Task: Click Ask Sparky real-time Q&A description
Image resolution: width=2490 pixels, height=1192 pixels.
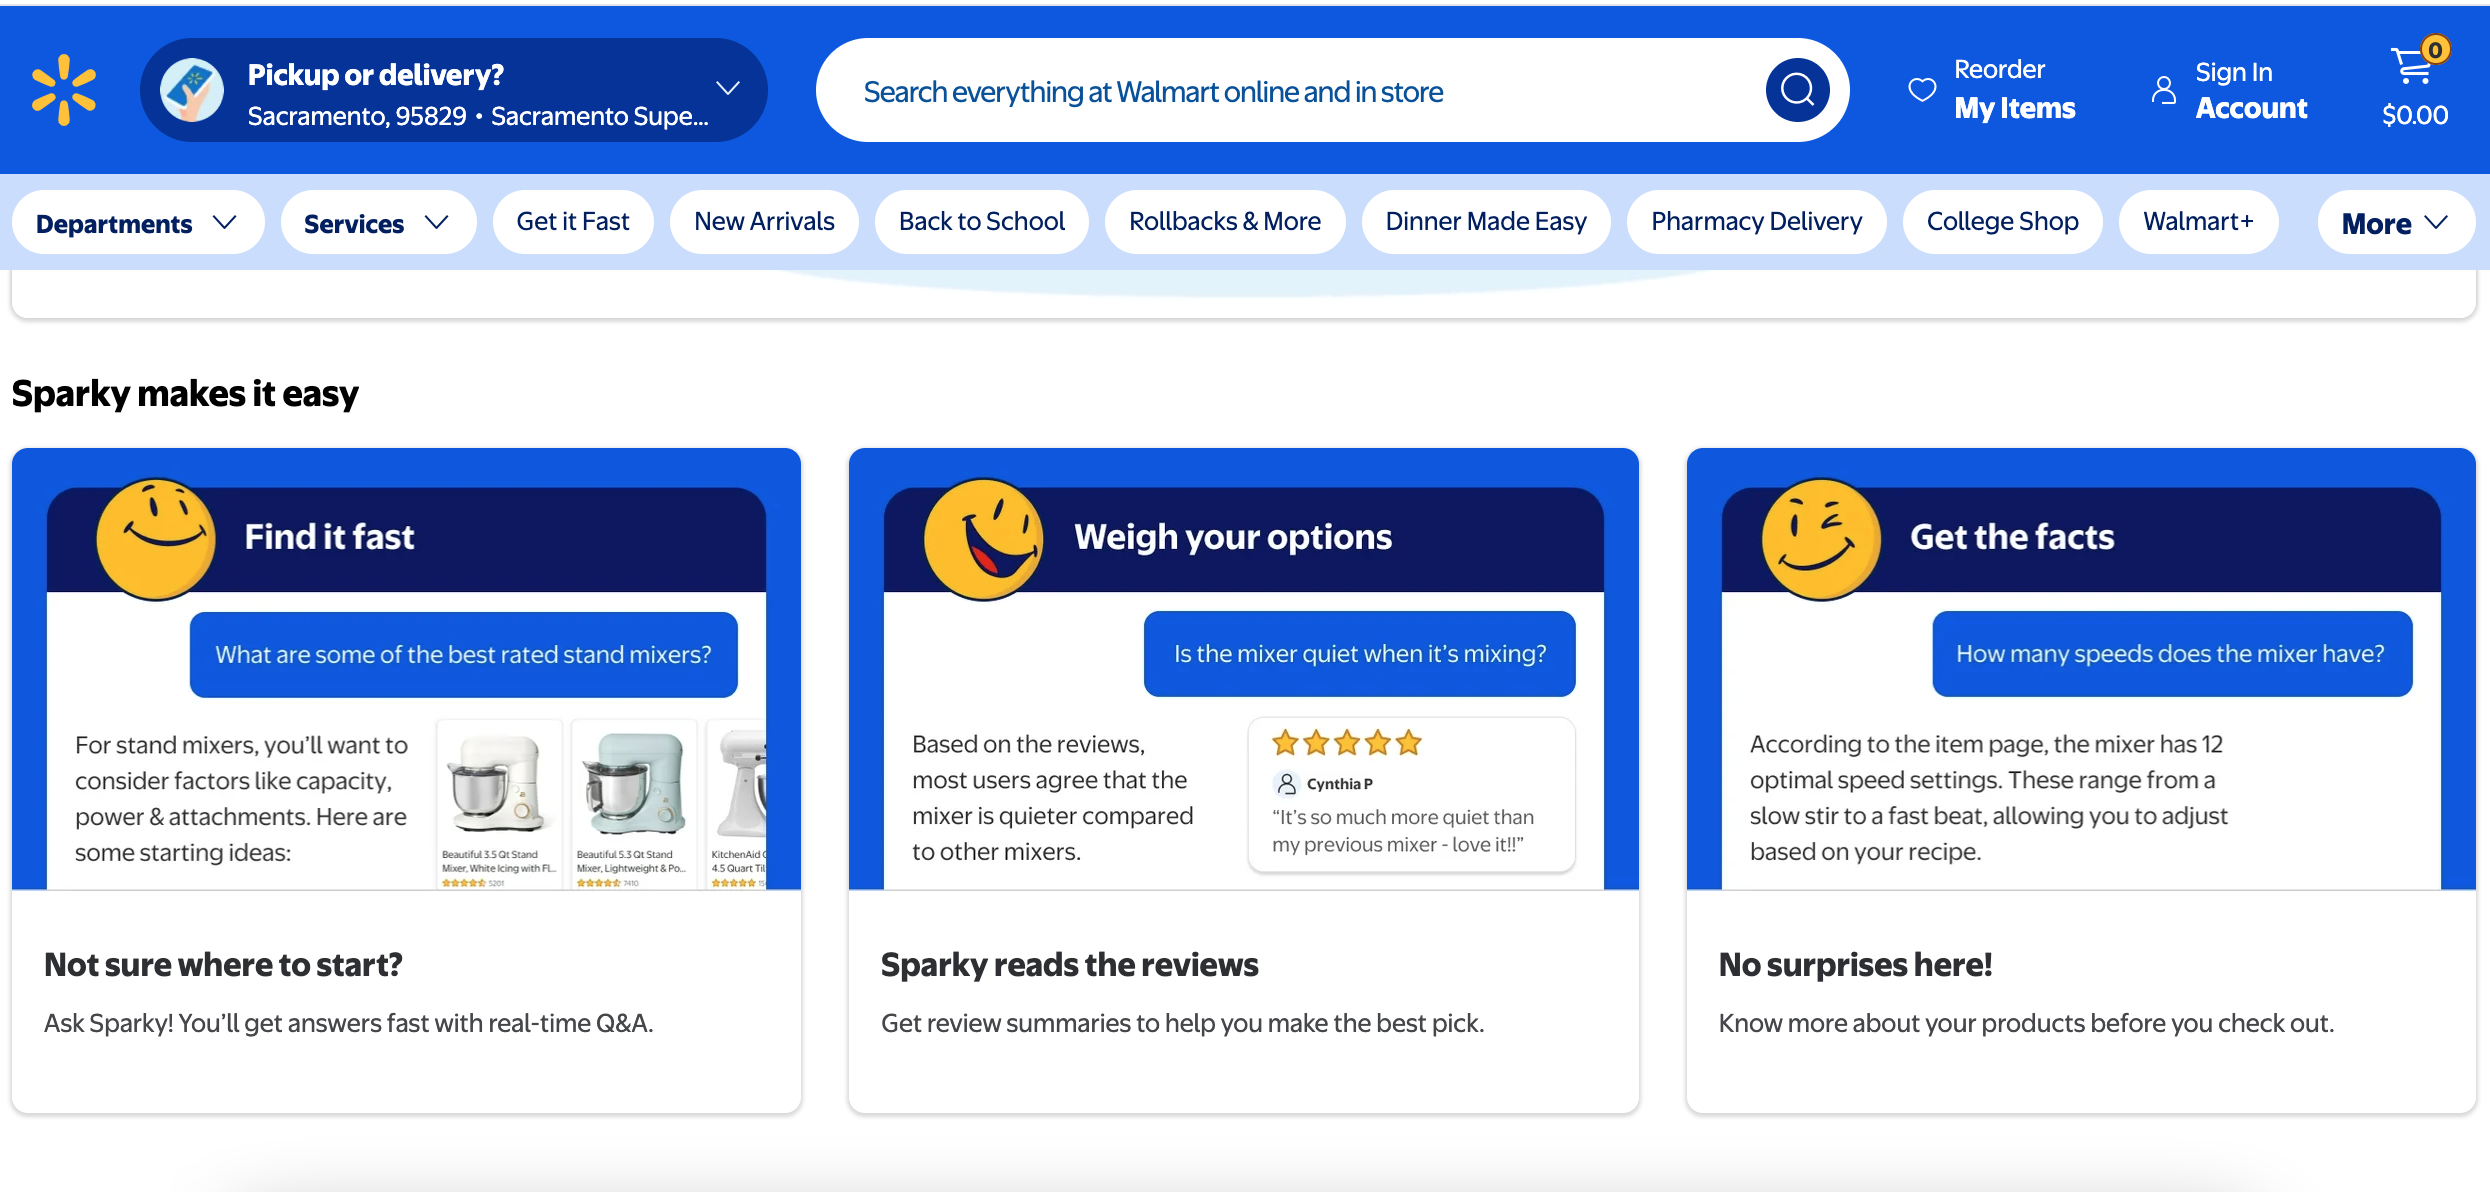Action: click(x=348, y=1023)
